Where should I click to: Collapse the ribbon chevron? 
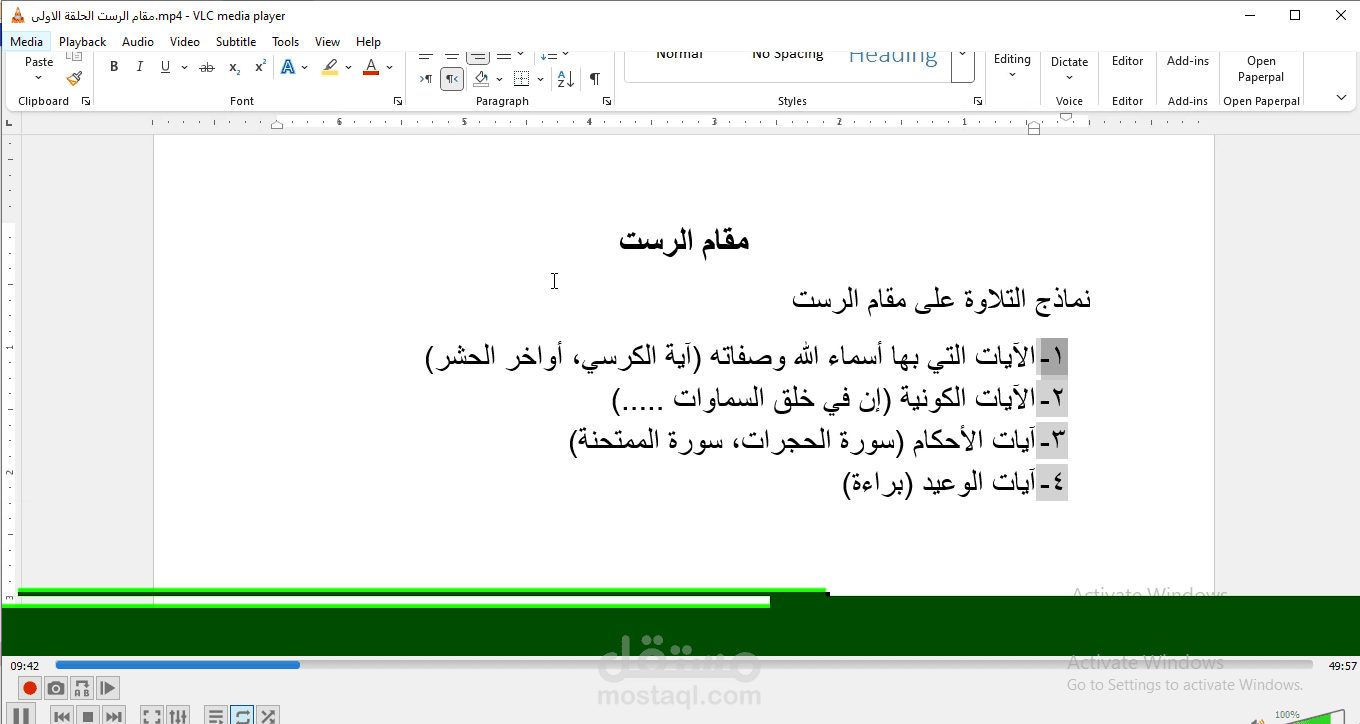coord(1341,97)
